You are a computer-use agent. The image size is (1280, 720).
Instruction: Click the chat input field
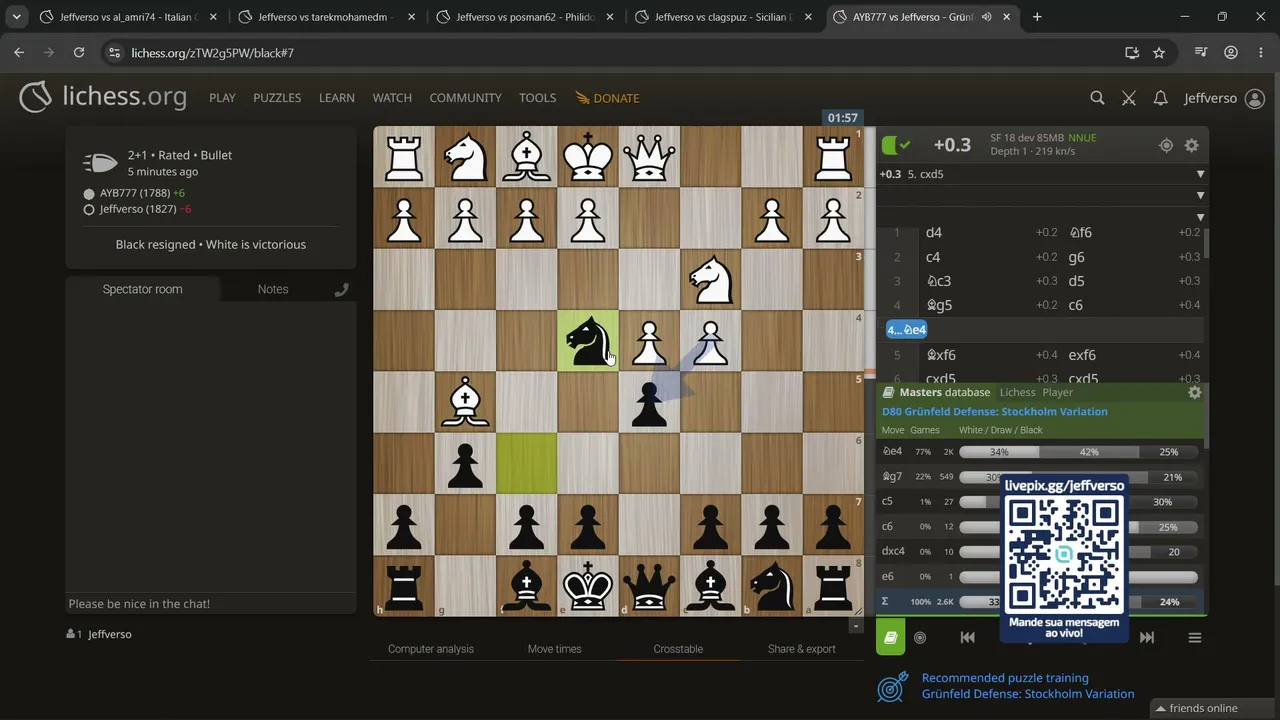point(210,604)
